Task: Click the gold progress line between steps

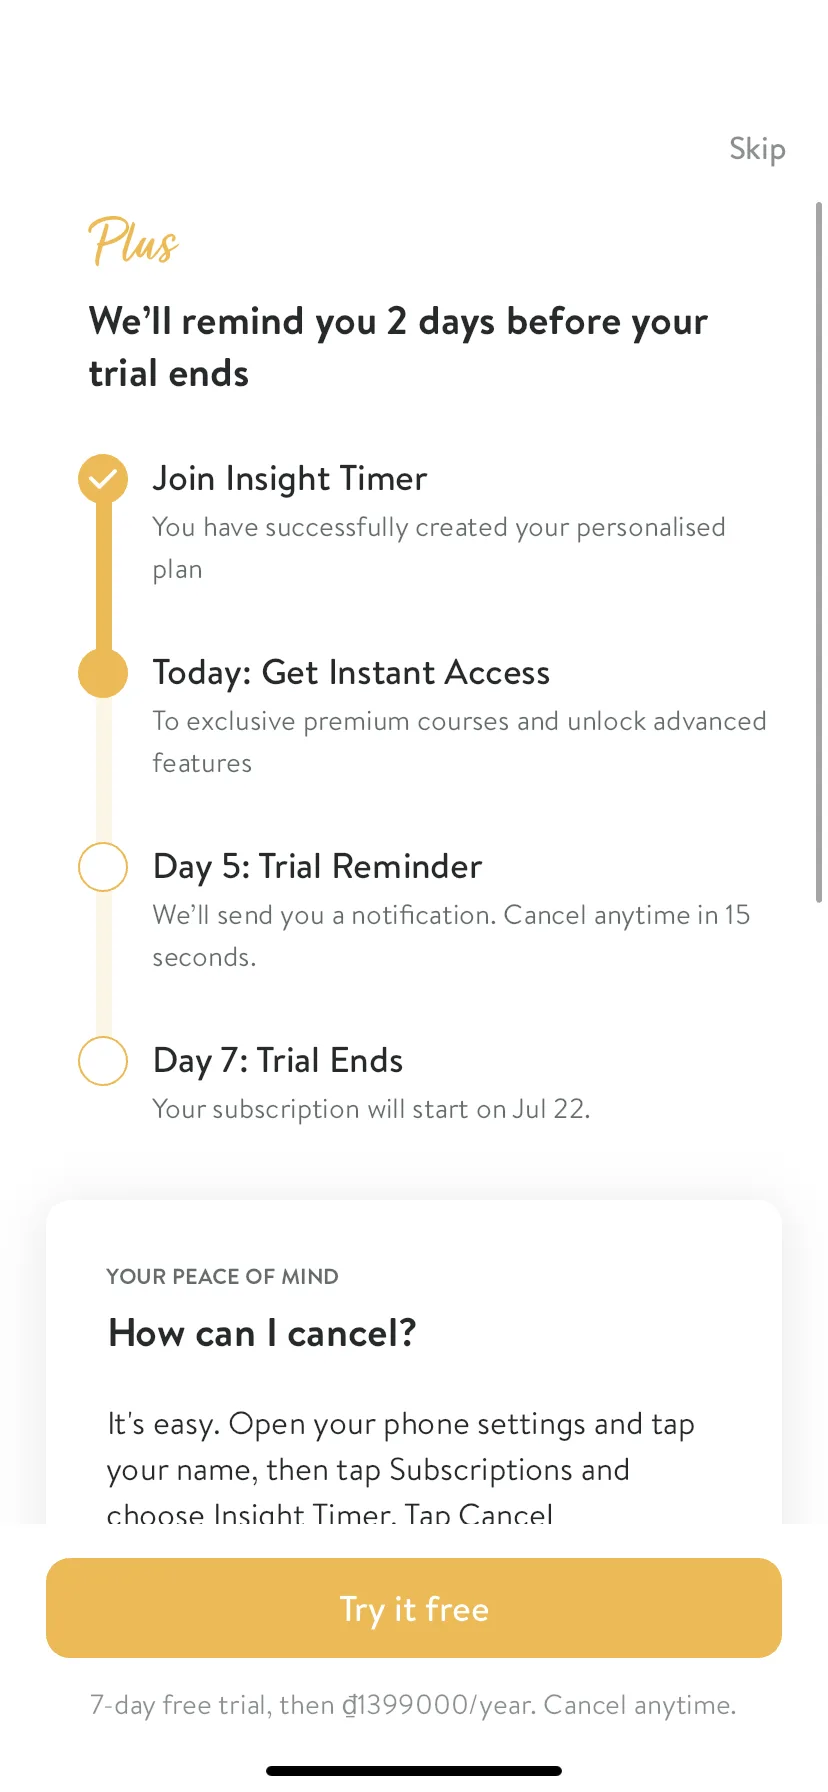Action: 103,576
